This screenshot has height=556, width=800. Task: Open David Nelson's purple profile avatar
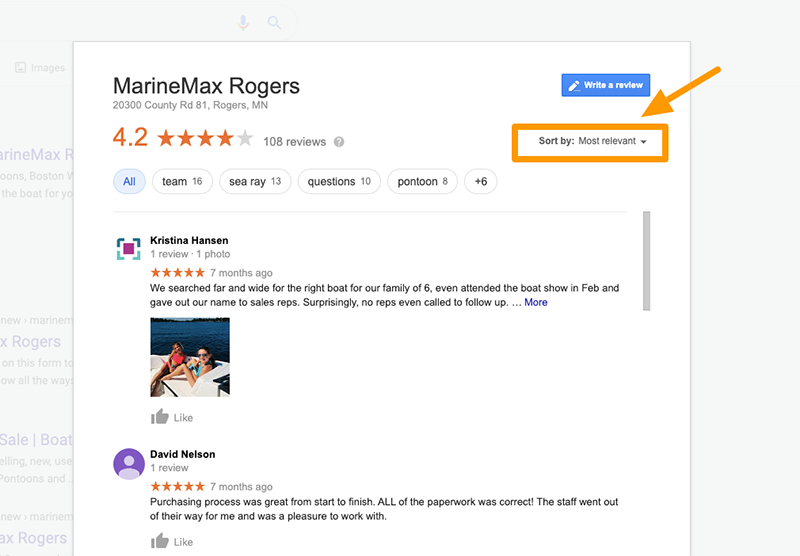pyautogui.click(x=129, y=464)
